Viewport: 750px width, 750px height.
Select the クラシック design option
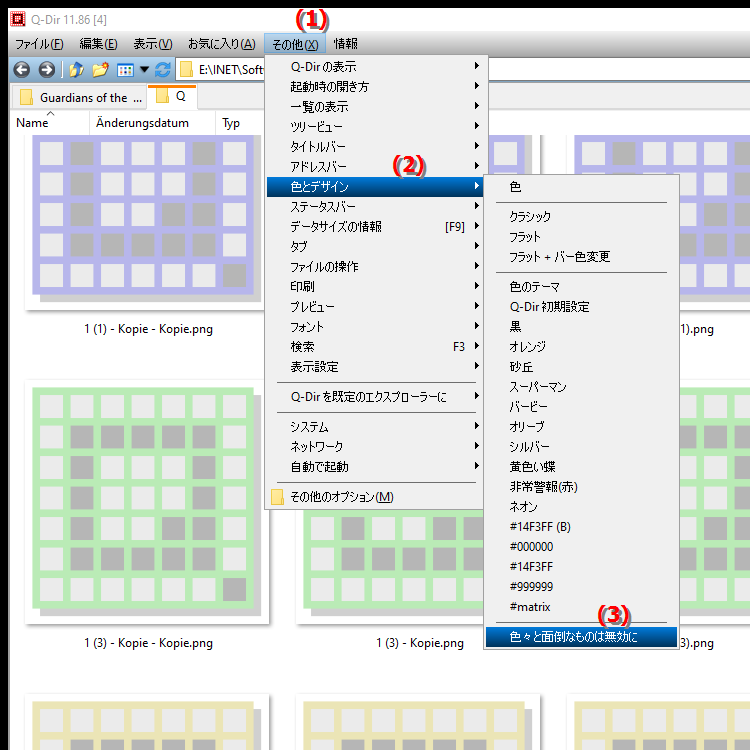581,217
